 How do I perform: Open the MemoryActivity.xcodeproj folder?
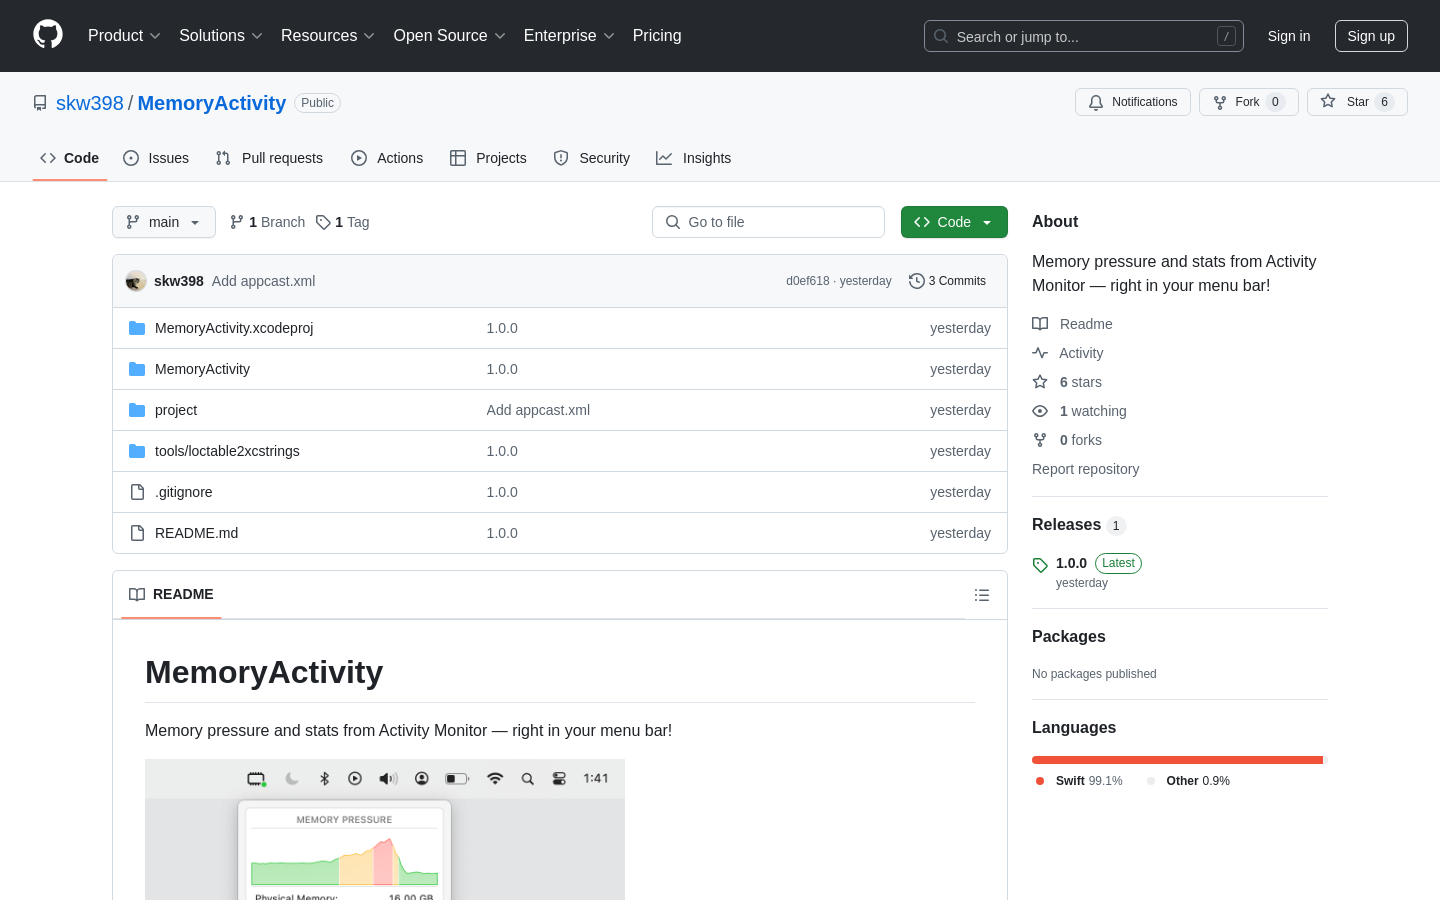(234, 328)
